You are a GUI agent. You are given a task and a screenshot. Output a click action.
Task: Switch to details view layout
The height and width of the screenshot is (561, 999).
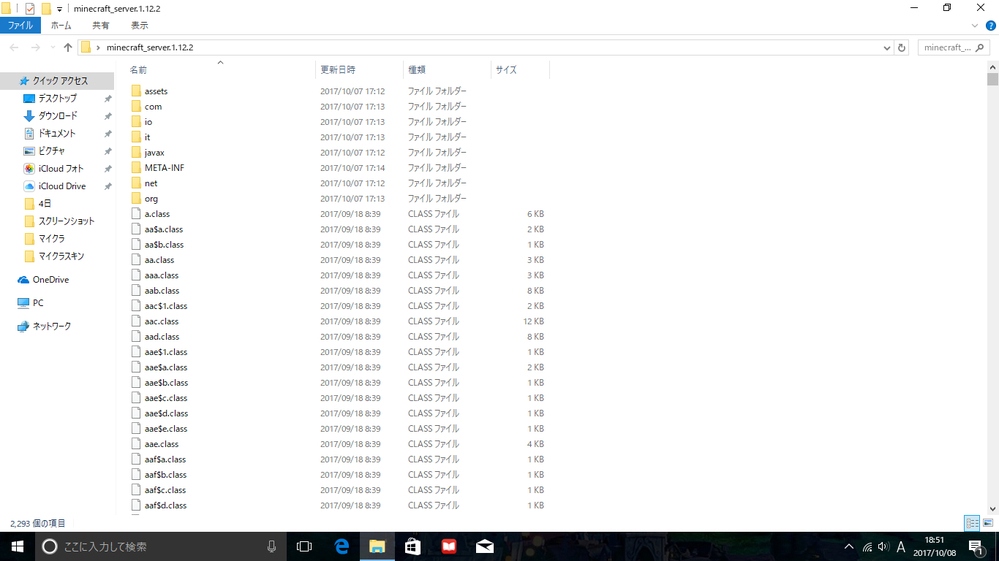(971, 523)
